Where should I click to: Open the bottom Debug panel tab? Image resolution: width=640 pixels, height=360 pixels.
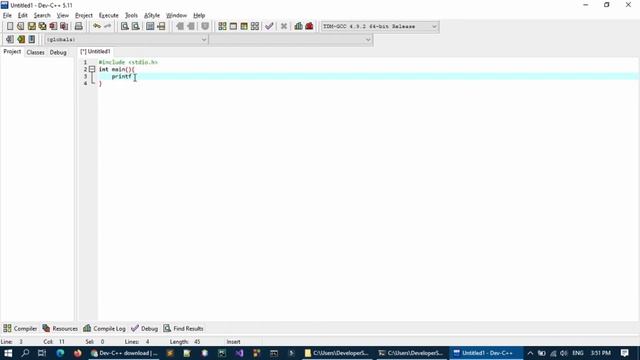click(x=144, y=328)
